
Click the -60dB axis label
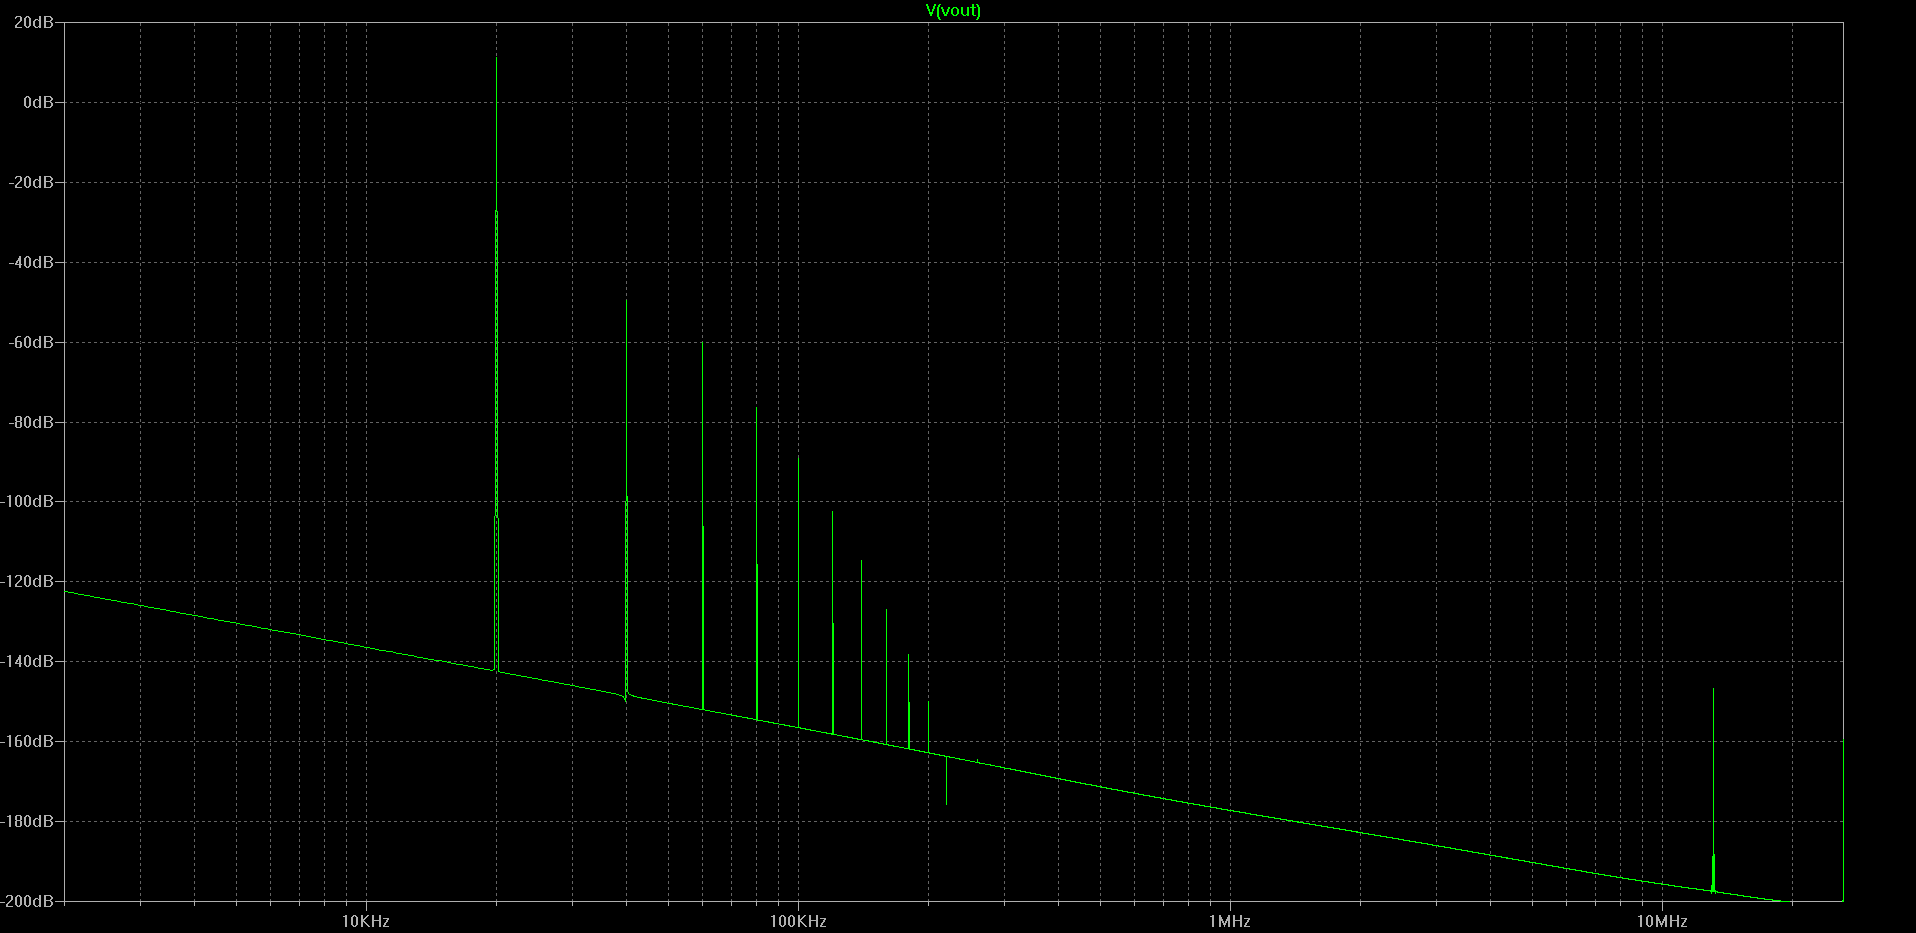tap(32, 342)
